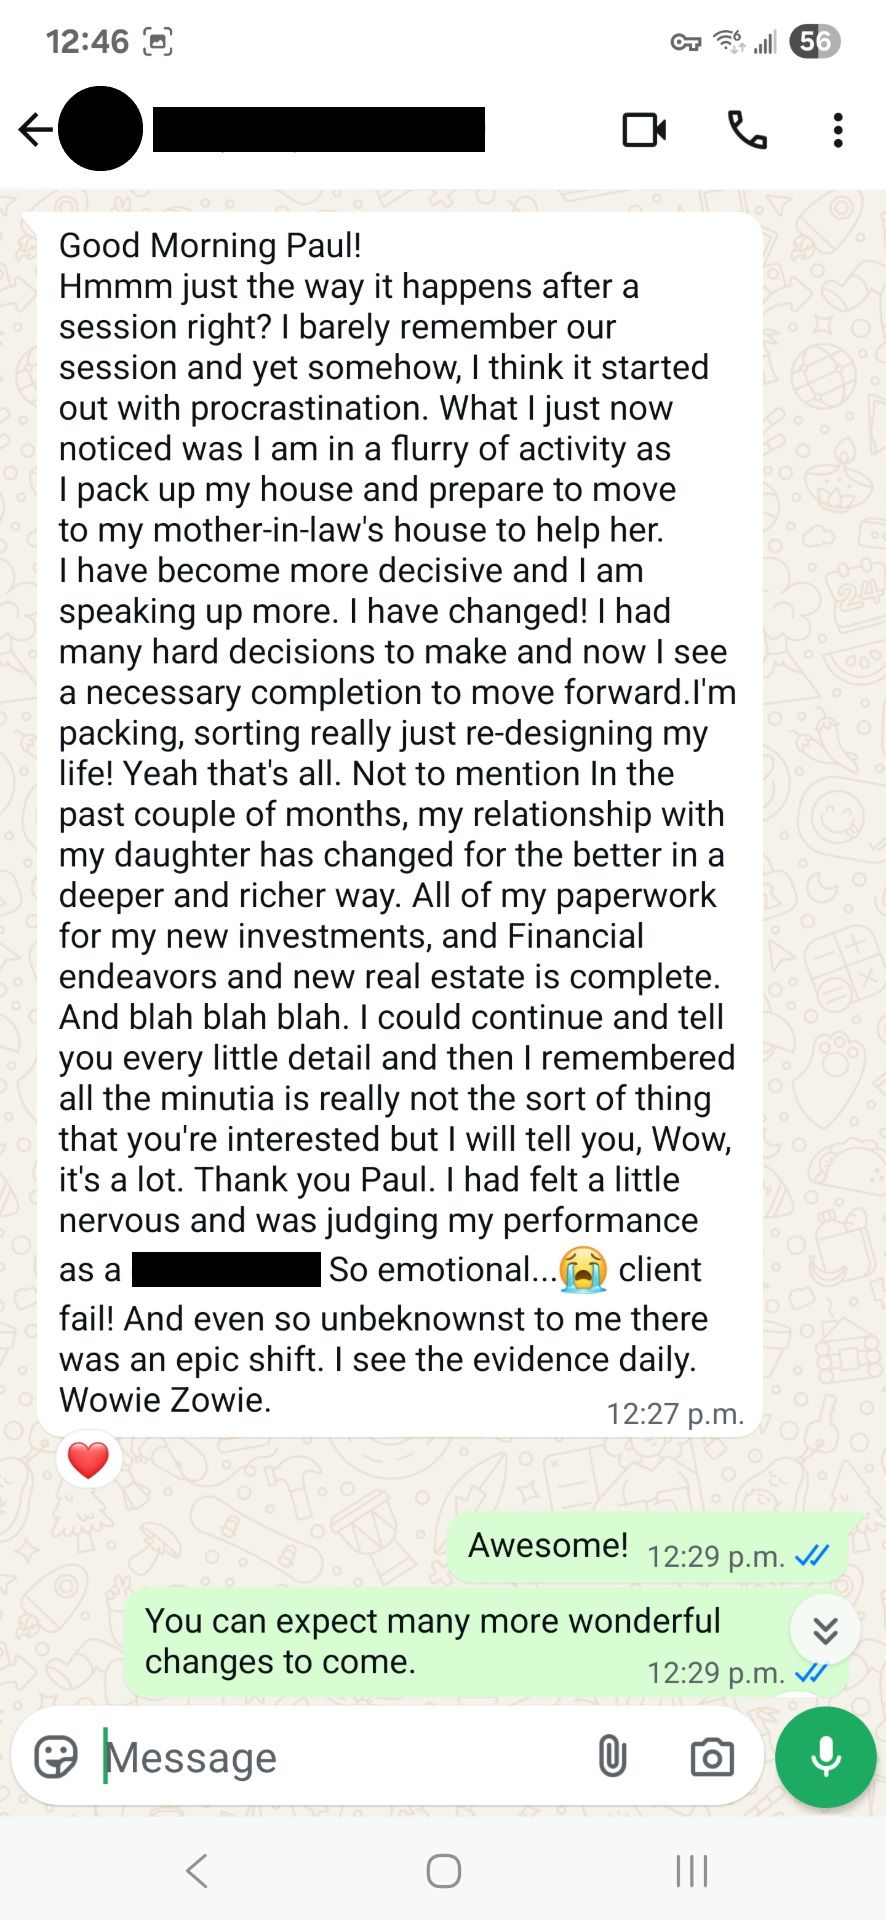Viewport: 886px width, 1920px height.
Task: Open contact info from the name header
Action: [x=318, y=130]
